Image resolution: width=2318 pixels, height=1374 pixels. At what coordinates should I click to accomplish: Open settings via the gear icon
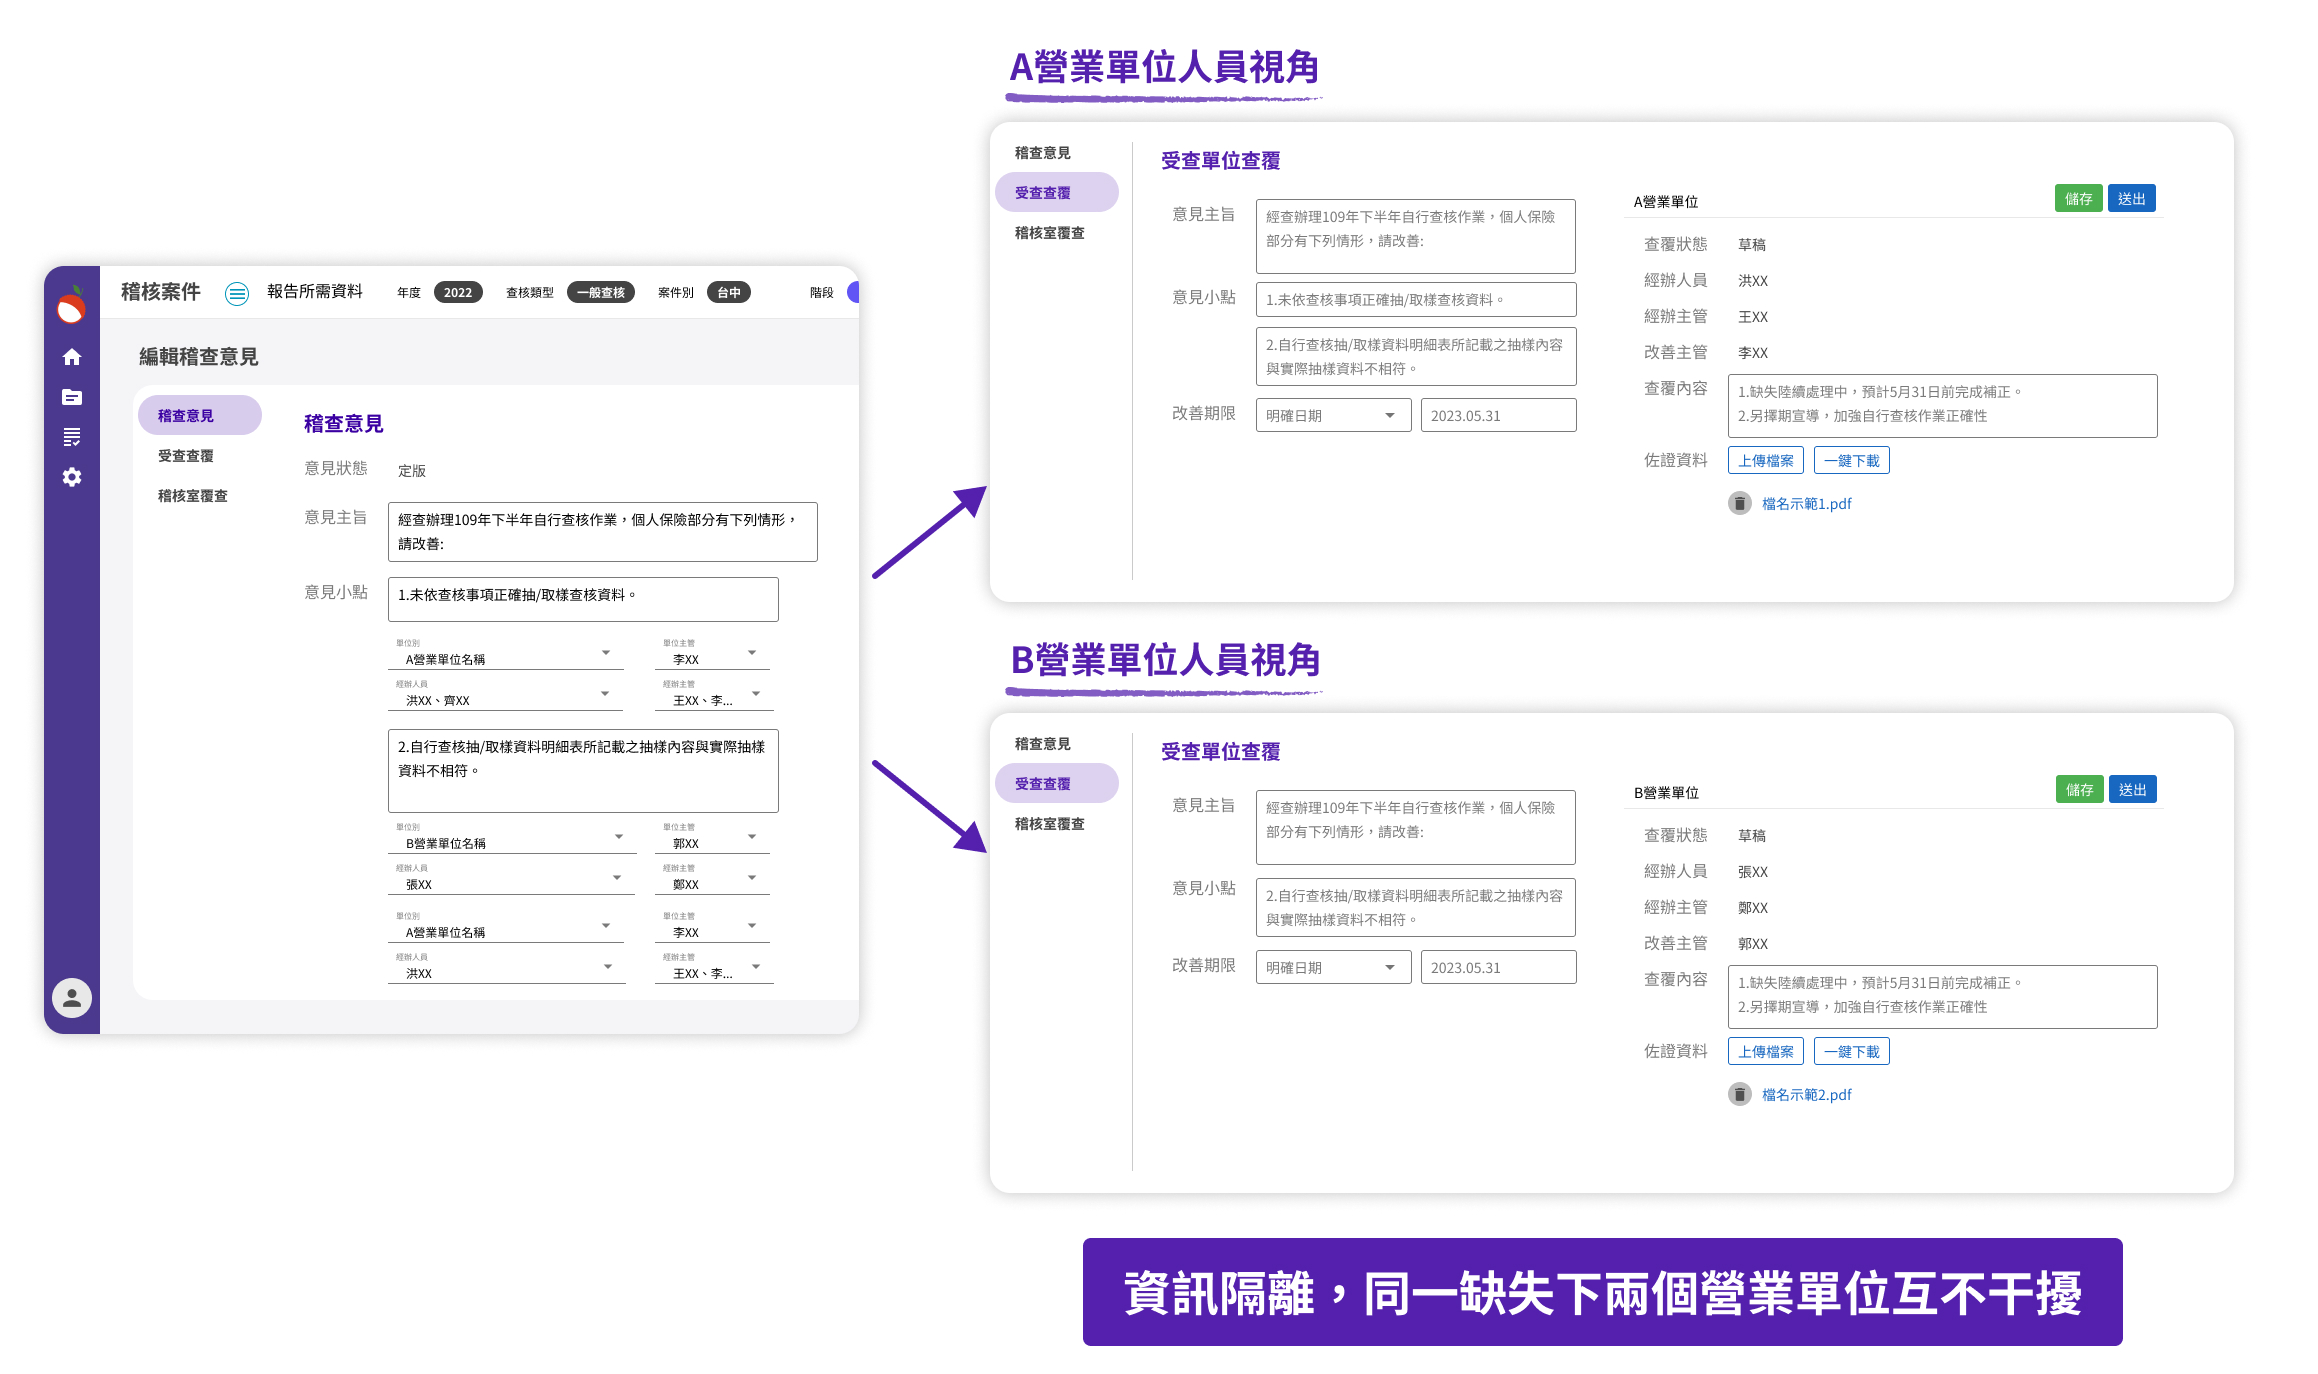click(x=72, y=477)
